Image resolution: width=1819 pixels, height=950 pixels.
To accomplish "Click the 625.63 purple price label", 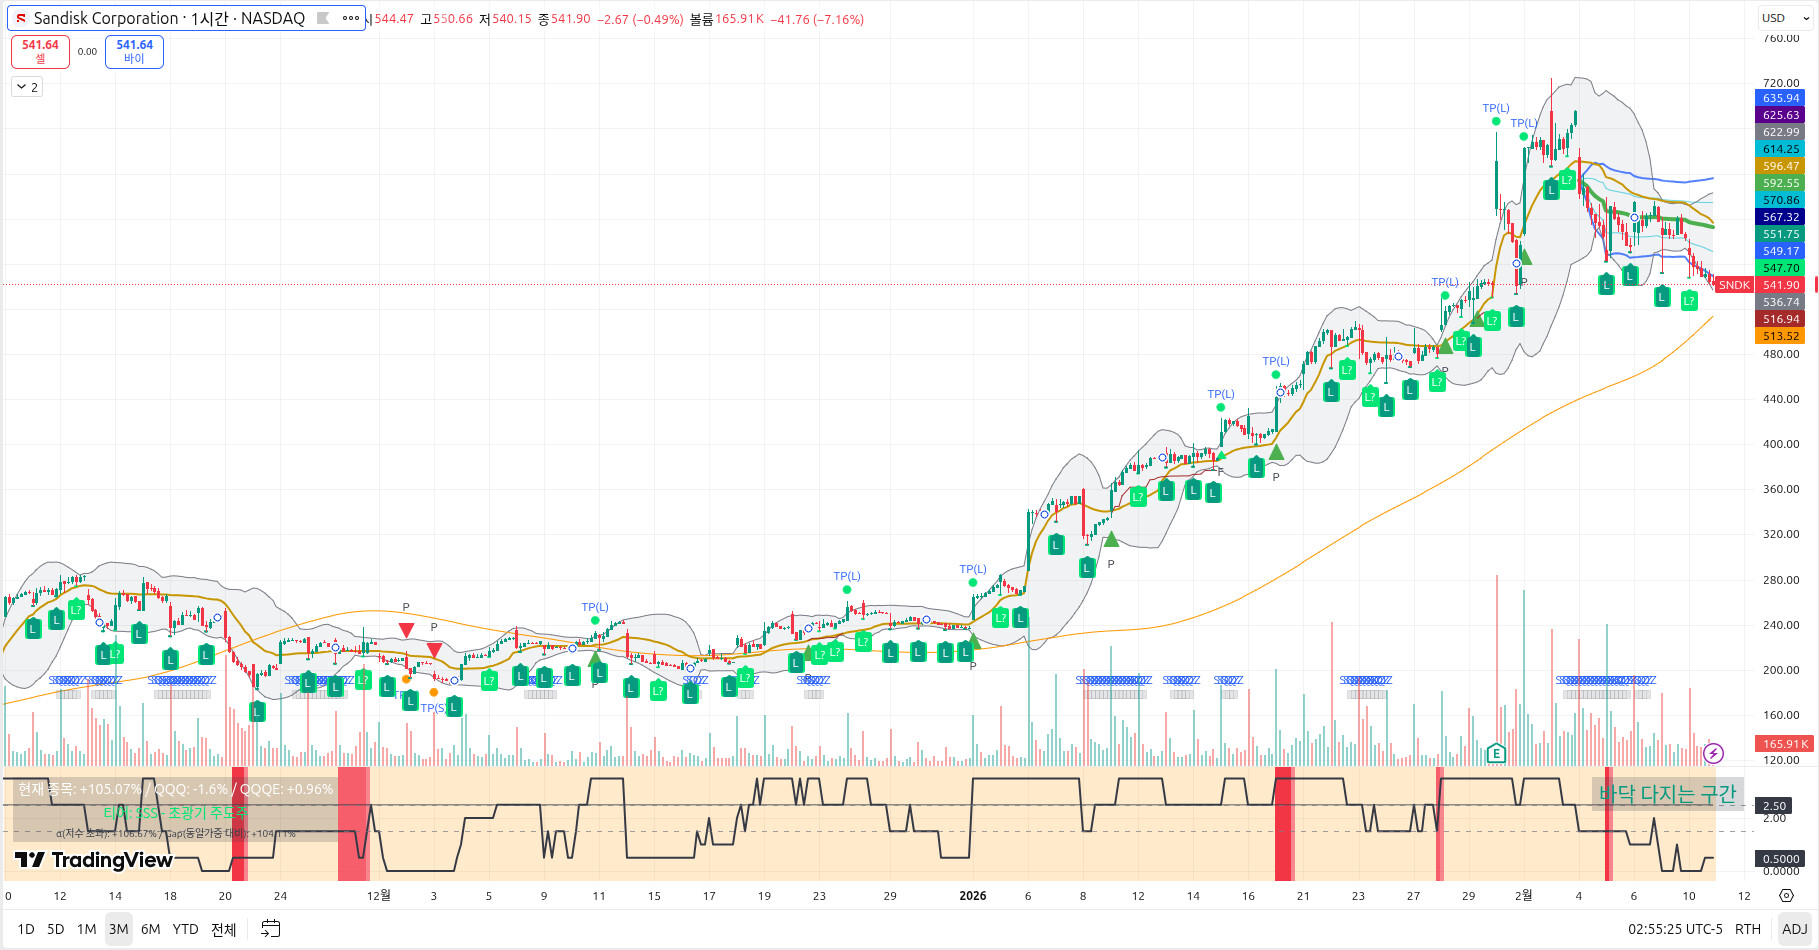I will click(1780, 115).
